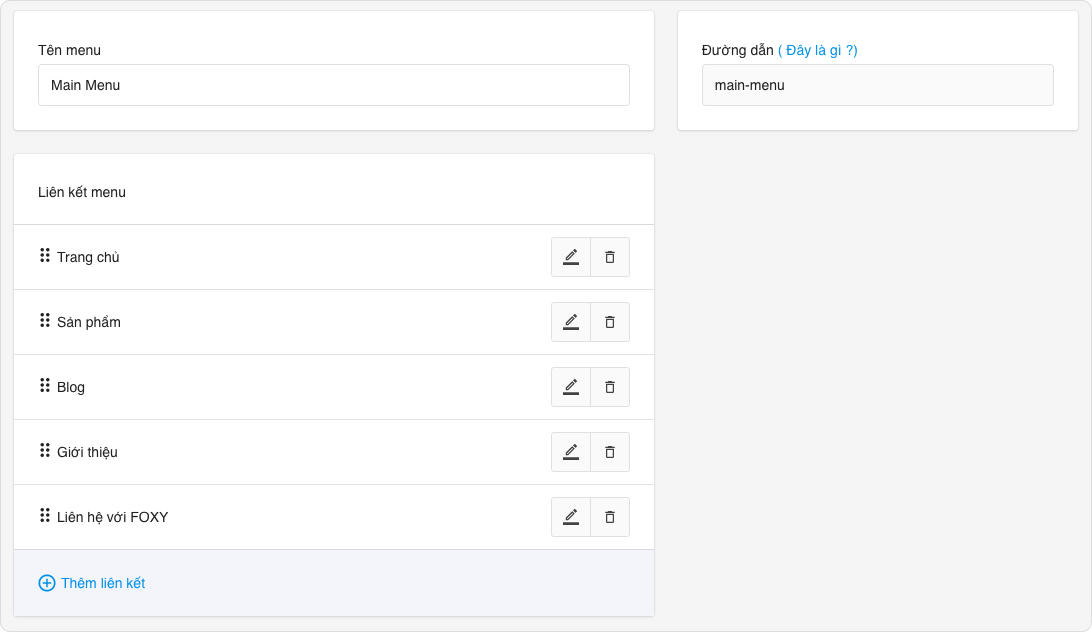Edit the Trang chủ menu link
The width and height of the screenshot is (1092, 632).
[571, 257]
